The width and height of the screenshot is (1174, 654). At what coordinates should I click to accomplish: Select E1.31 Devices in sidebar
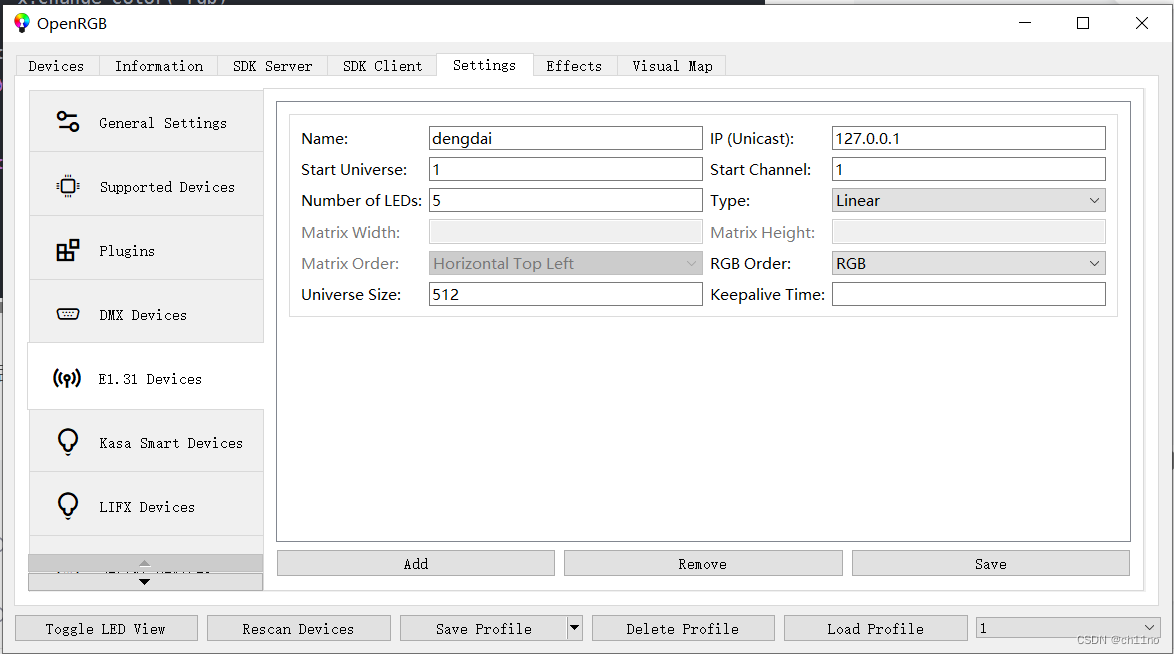pos(146,378)
